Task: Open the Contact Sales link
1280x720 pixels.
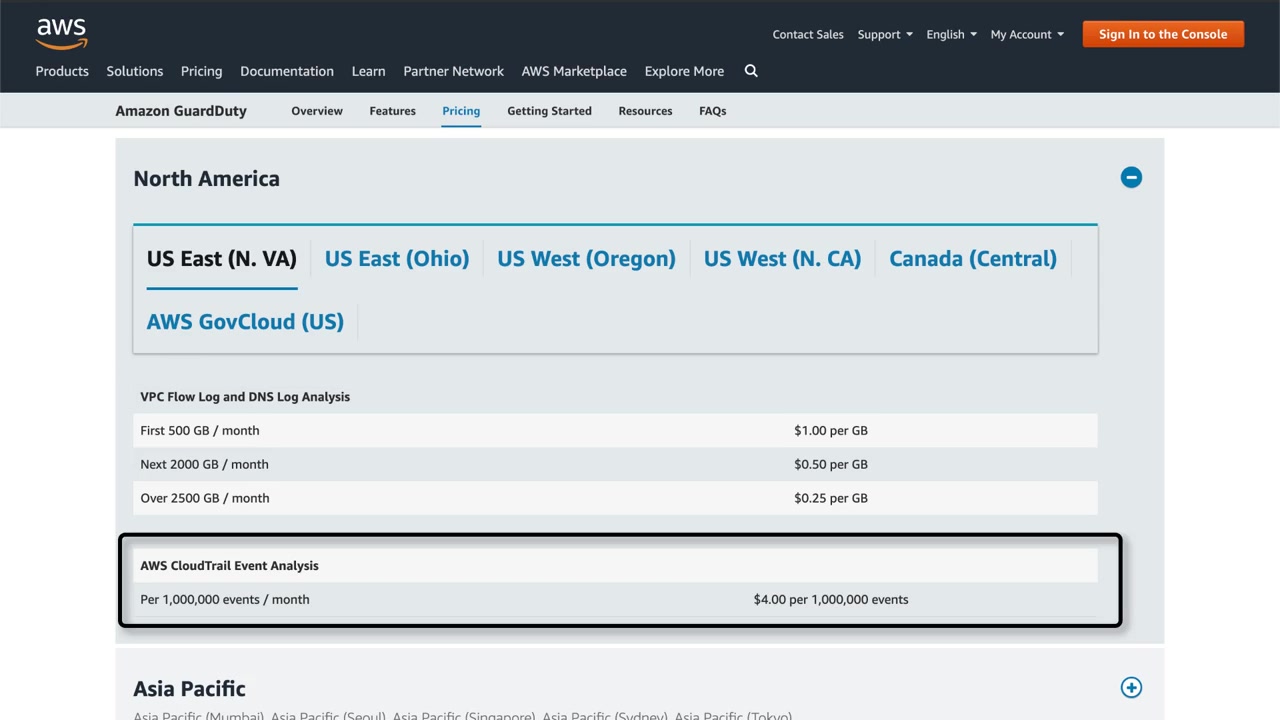Action: coord(808,34)
